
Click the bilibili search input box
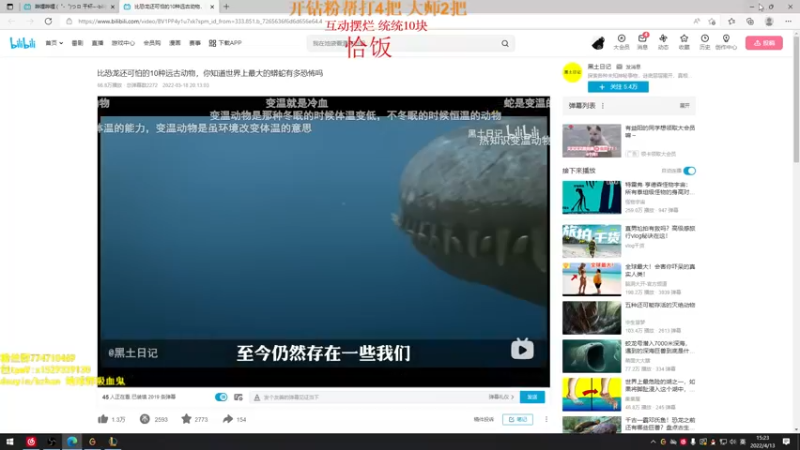[x=403, y=43]
